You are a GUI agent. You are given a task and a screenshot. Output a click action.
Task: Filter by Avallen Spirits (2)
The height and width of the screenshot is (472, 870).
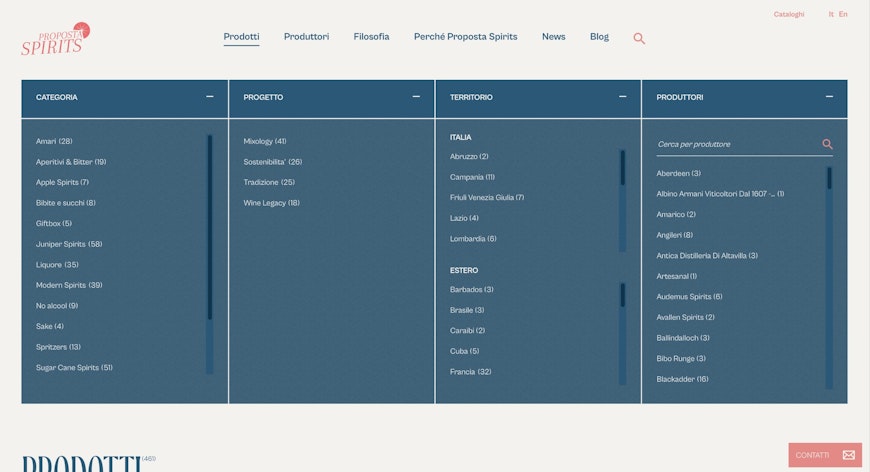[685, 317]
